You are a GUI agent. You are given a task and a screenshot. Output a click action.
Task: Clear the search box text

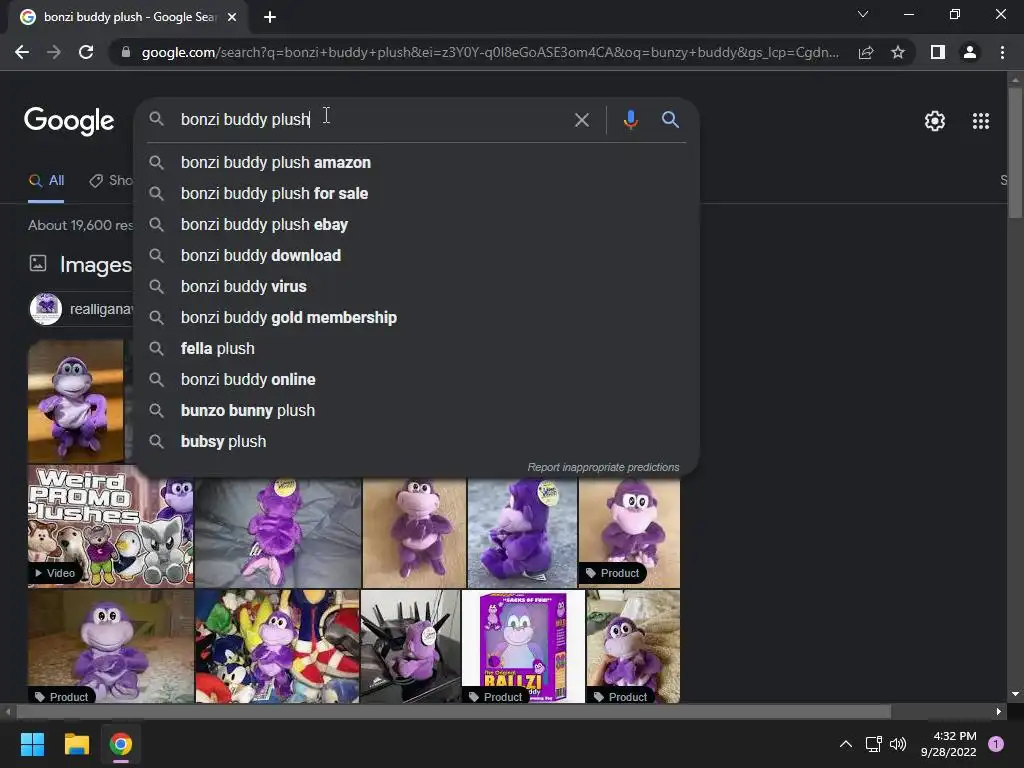coord(581,120)
